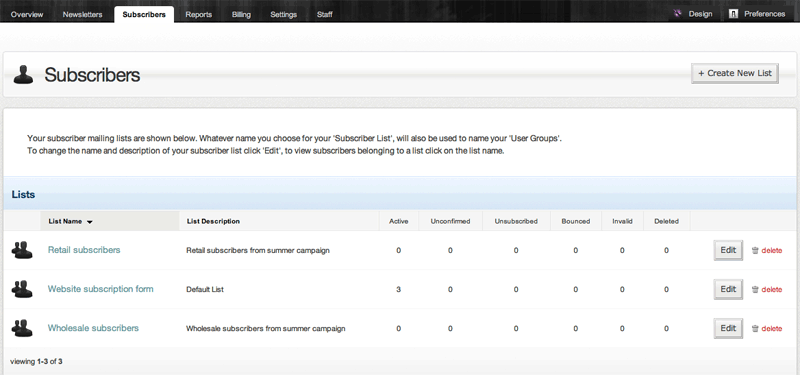Screen dimensions: 800x375
Task: Click the Subscribers person icon in header
Action: [x=23, y=74]
